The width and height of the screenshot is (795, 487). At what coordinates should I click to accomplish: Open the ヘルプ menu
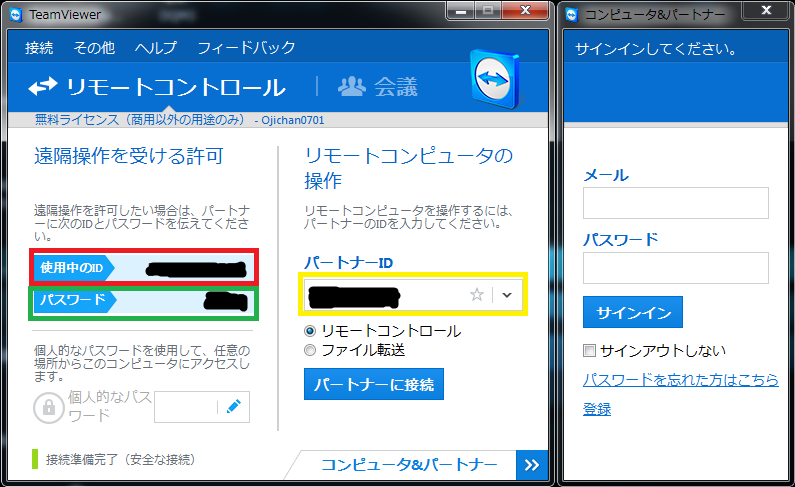[156, 48]
